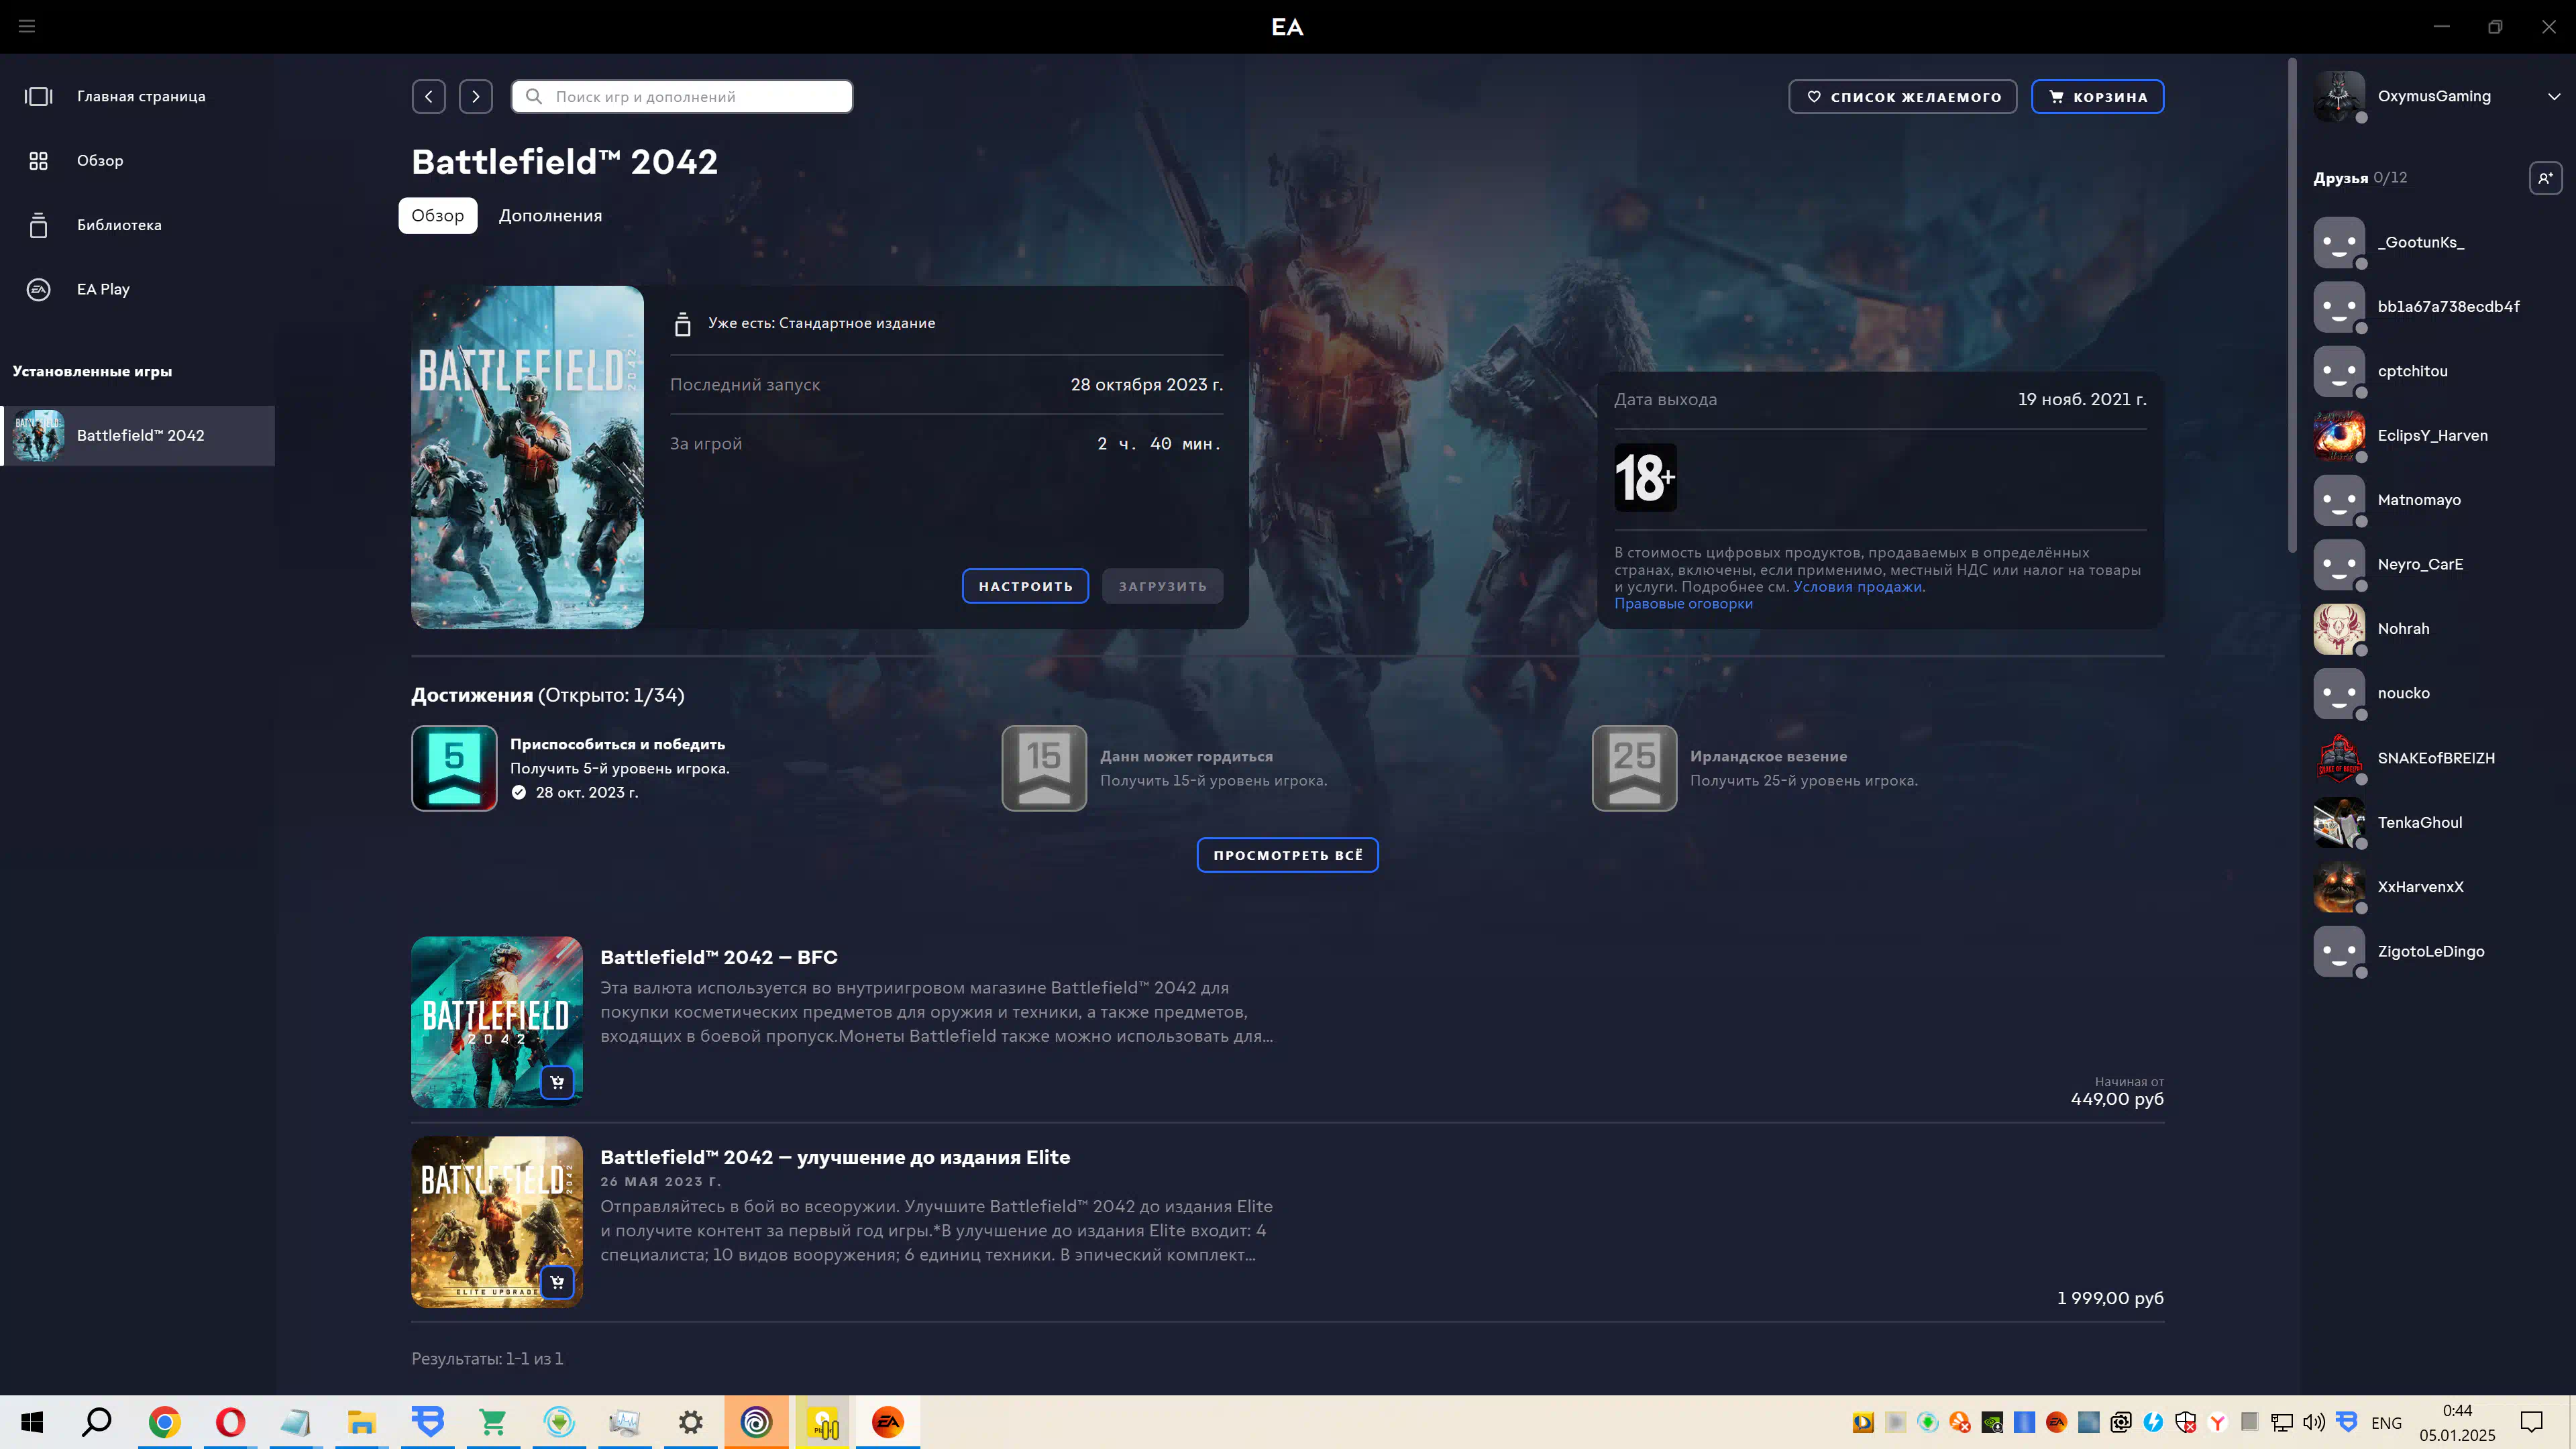
Task: Open friend EclipsY_Harven avatar
Action: (2339, 436)
